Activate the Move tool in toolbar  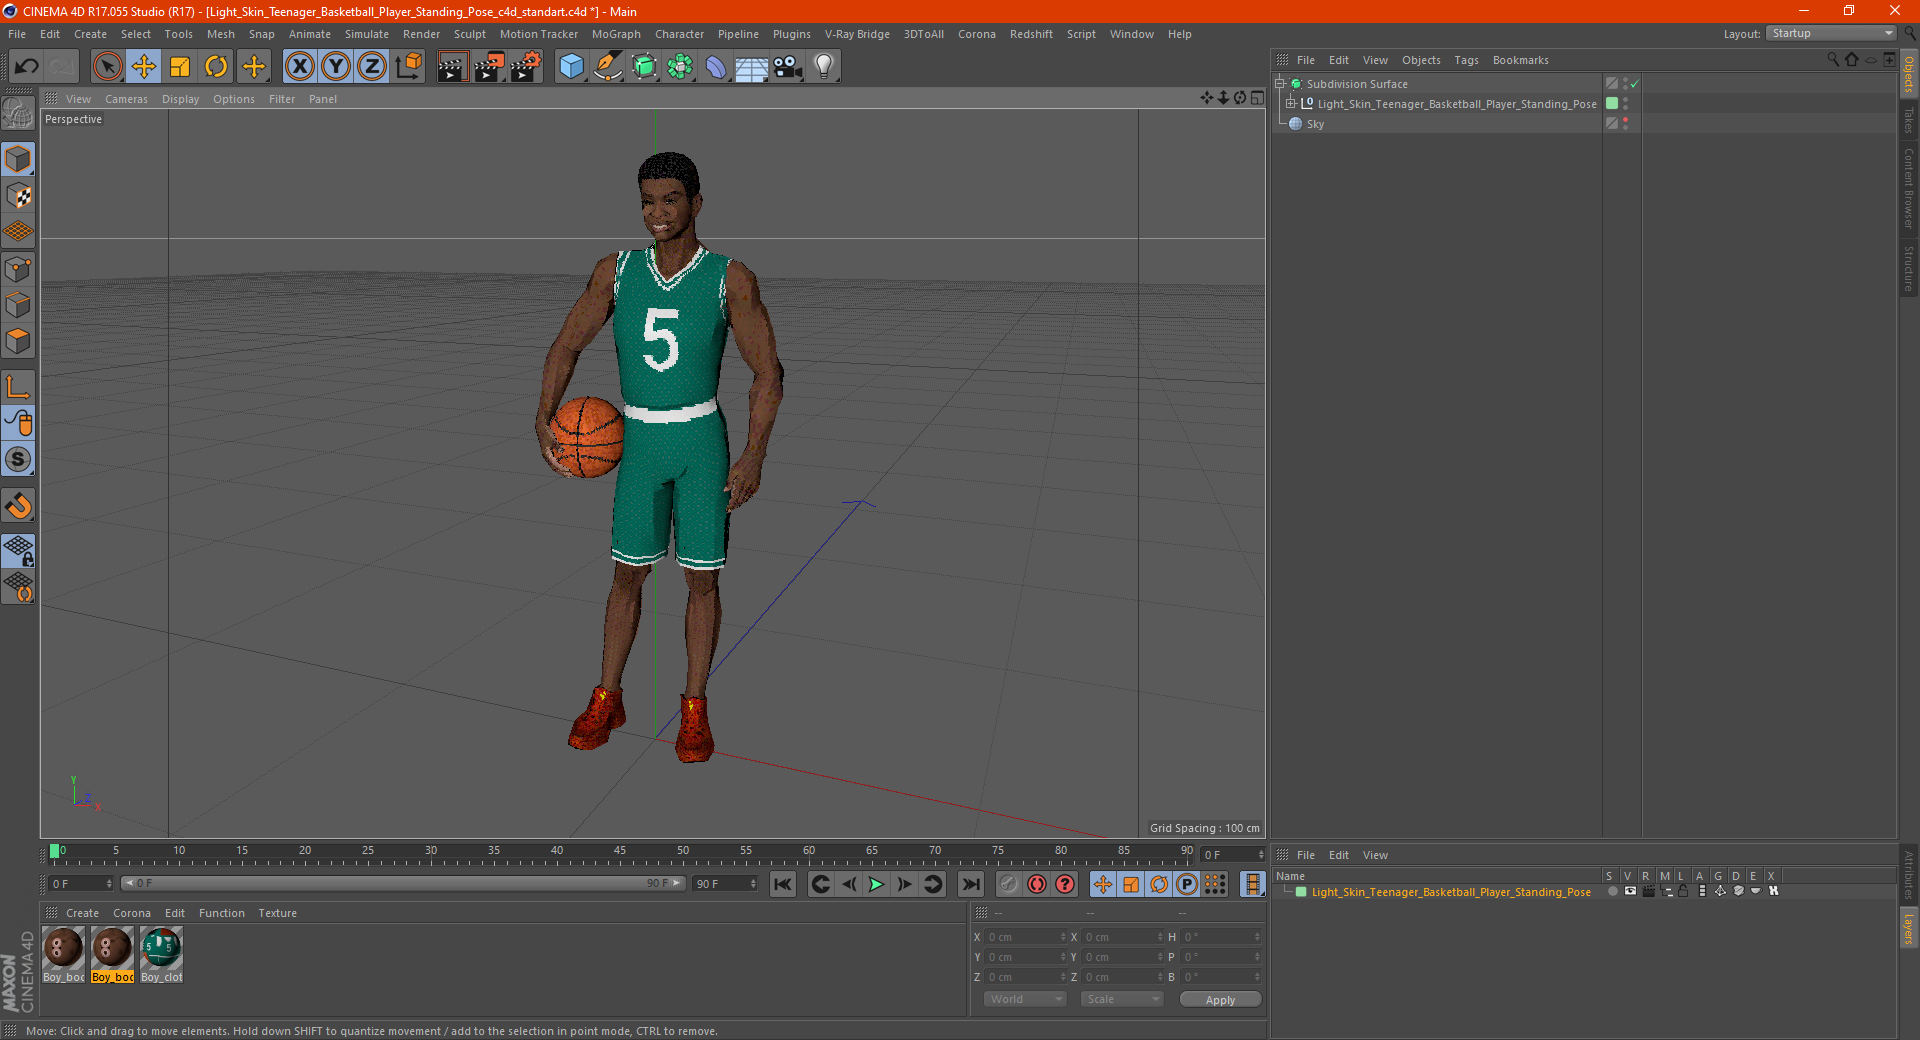(x=144, y=67)
